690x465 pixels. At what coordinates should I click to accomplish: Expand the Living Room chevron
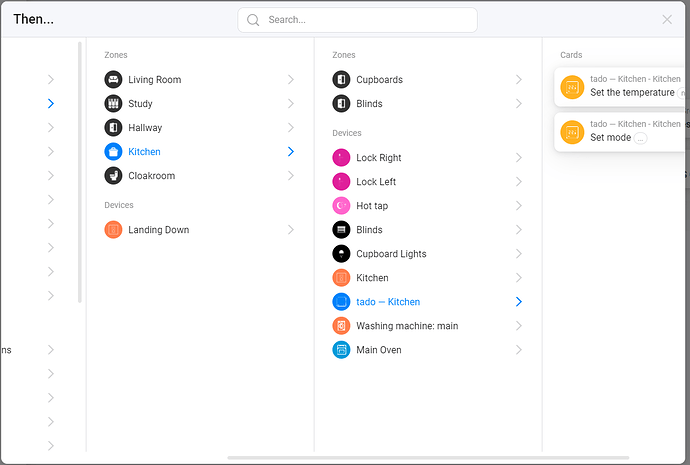point(291,80)
